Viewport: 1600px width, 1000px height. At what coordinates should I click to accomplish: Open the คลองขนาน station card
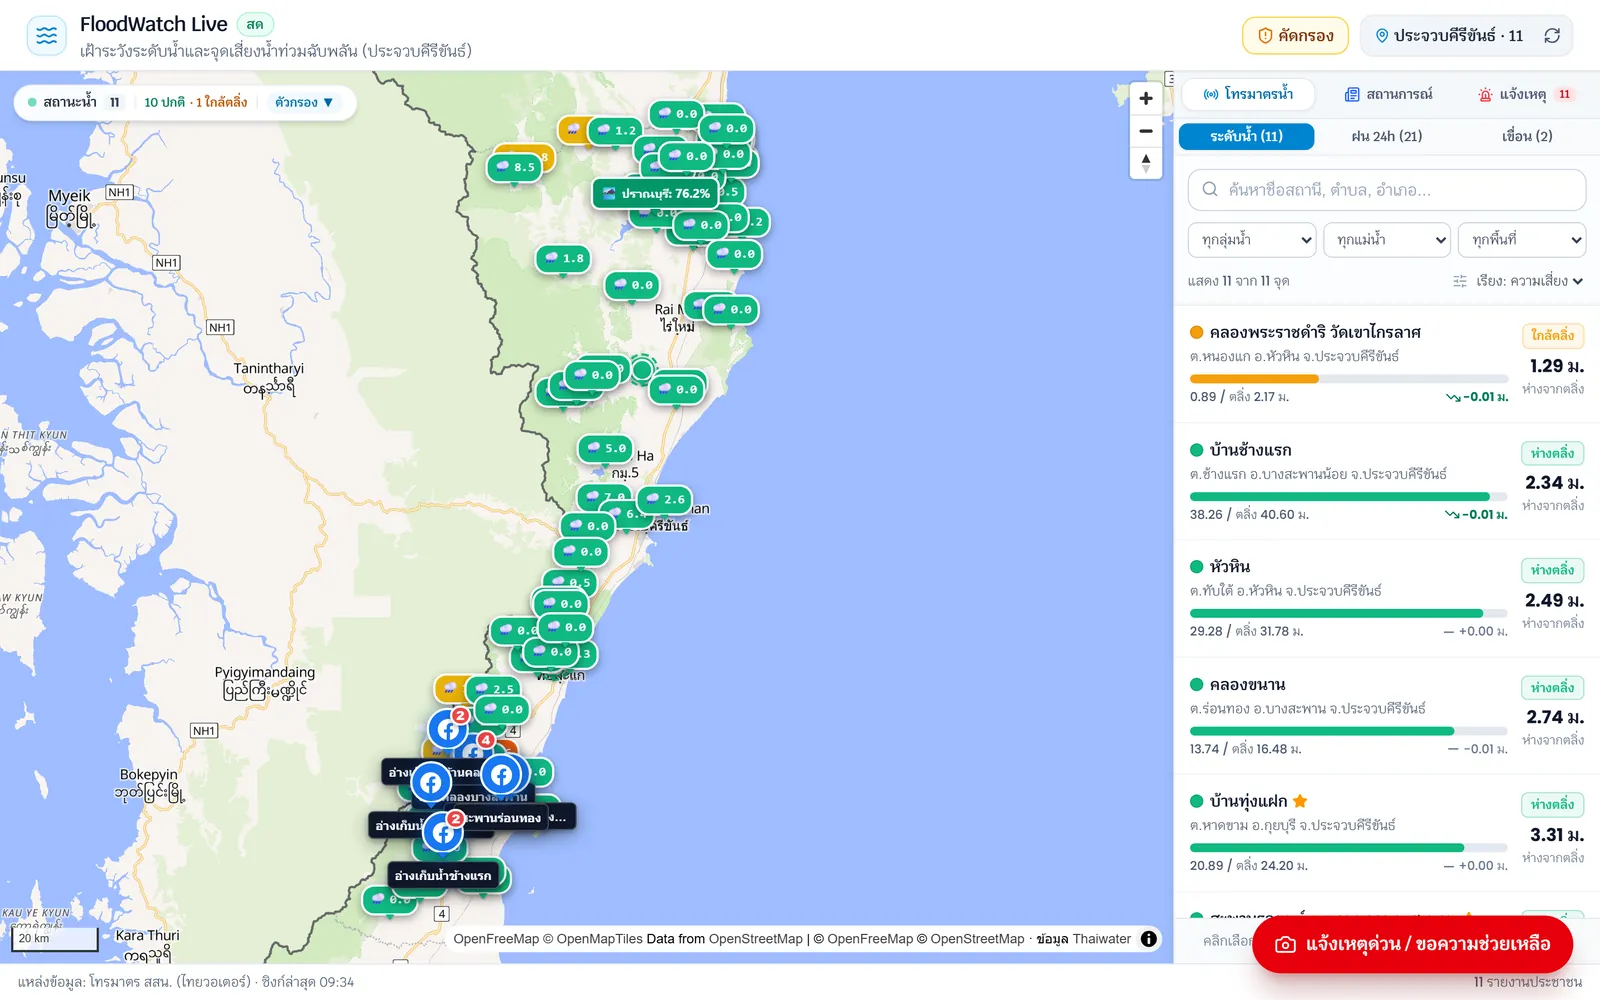(x=1387, y=716)
